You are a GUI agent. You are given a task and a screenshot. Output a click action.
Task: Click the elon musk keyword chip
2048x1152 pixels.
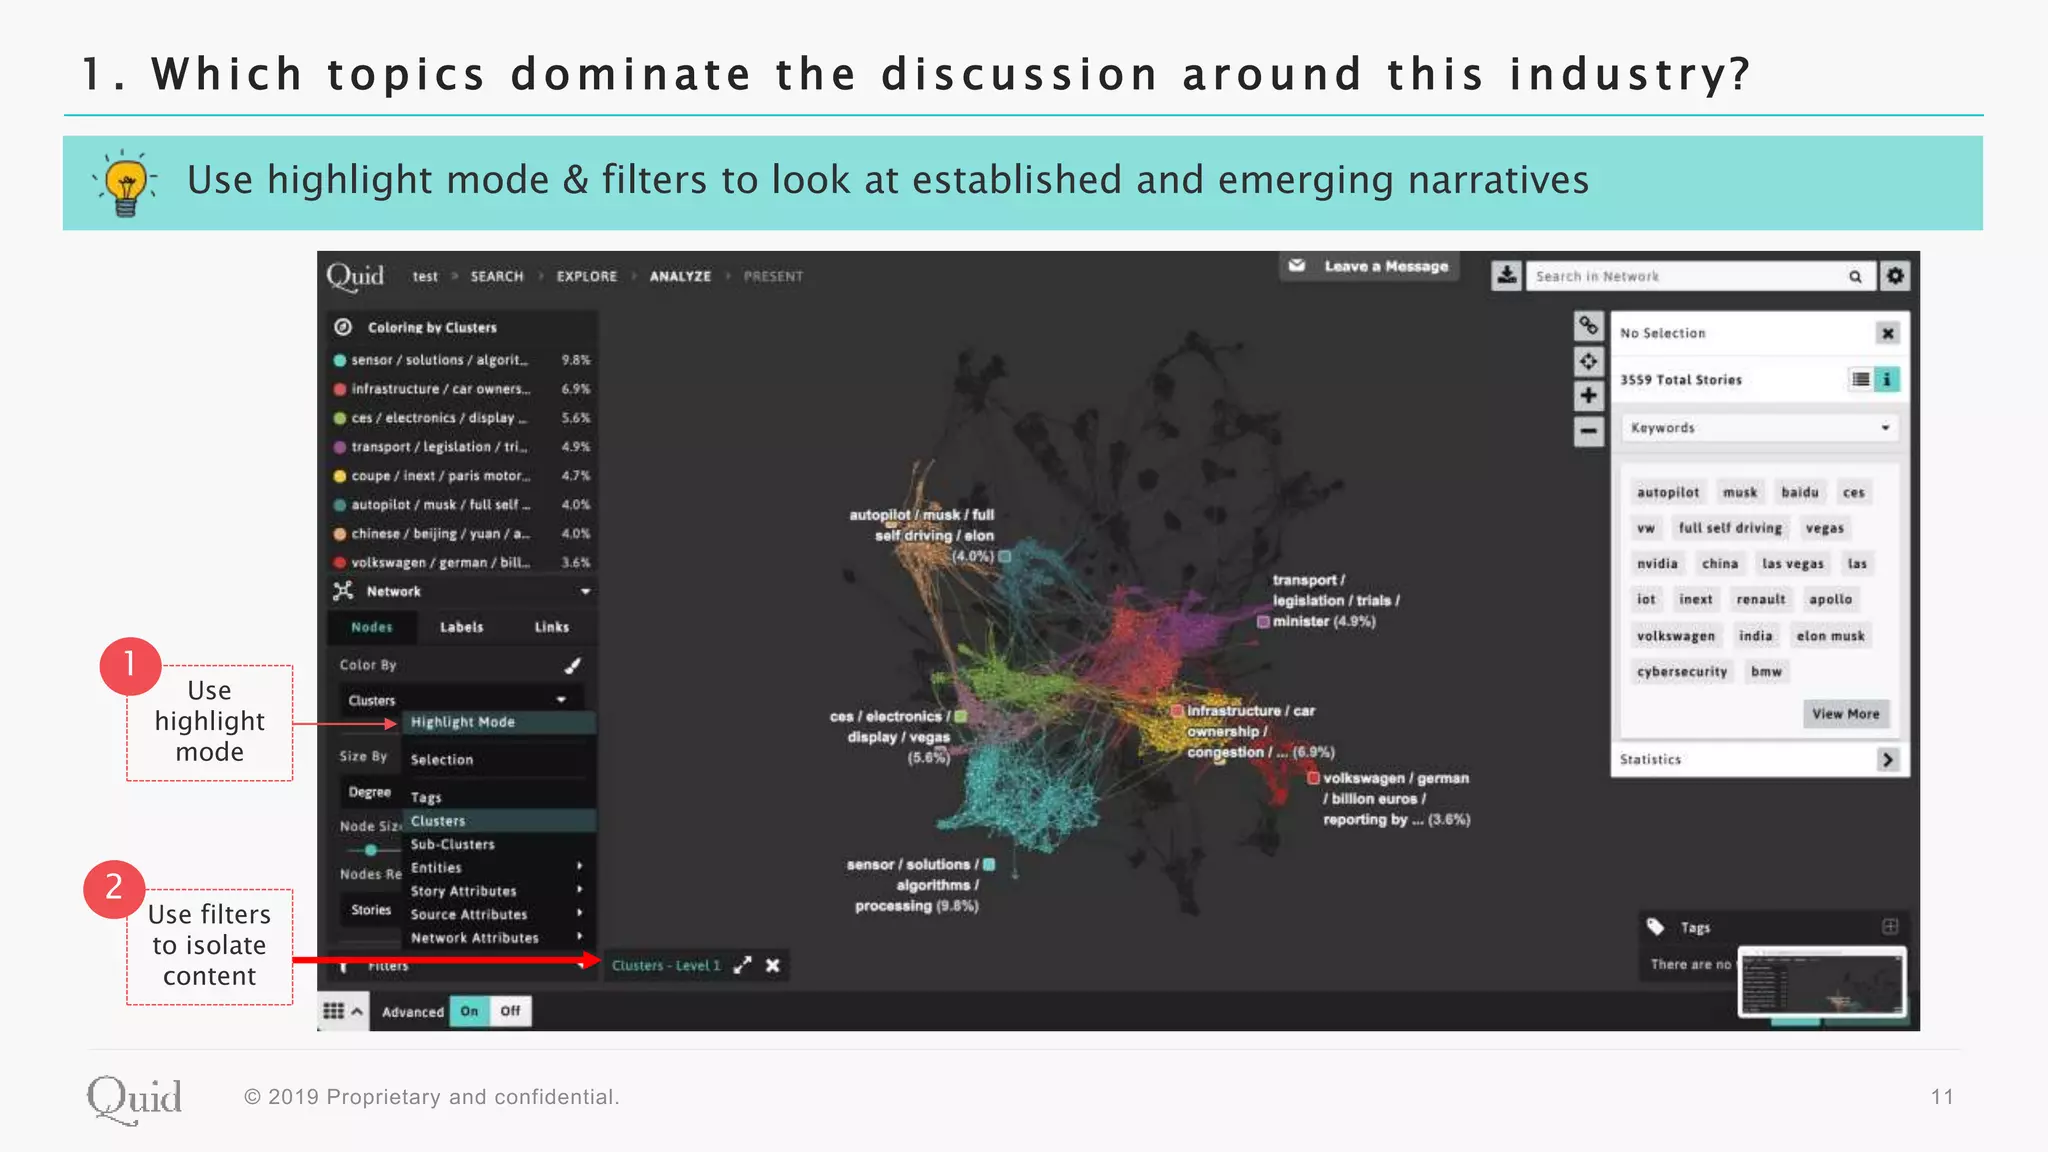[1830, 636]
